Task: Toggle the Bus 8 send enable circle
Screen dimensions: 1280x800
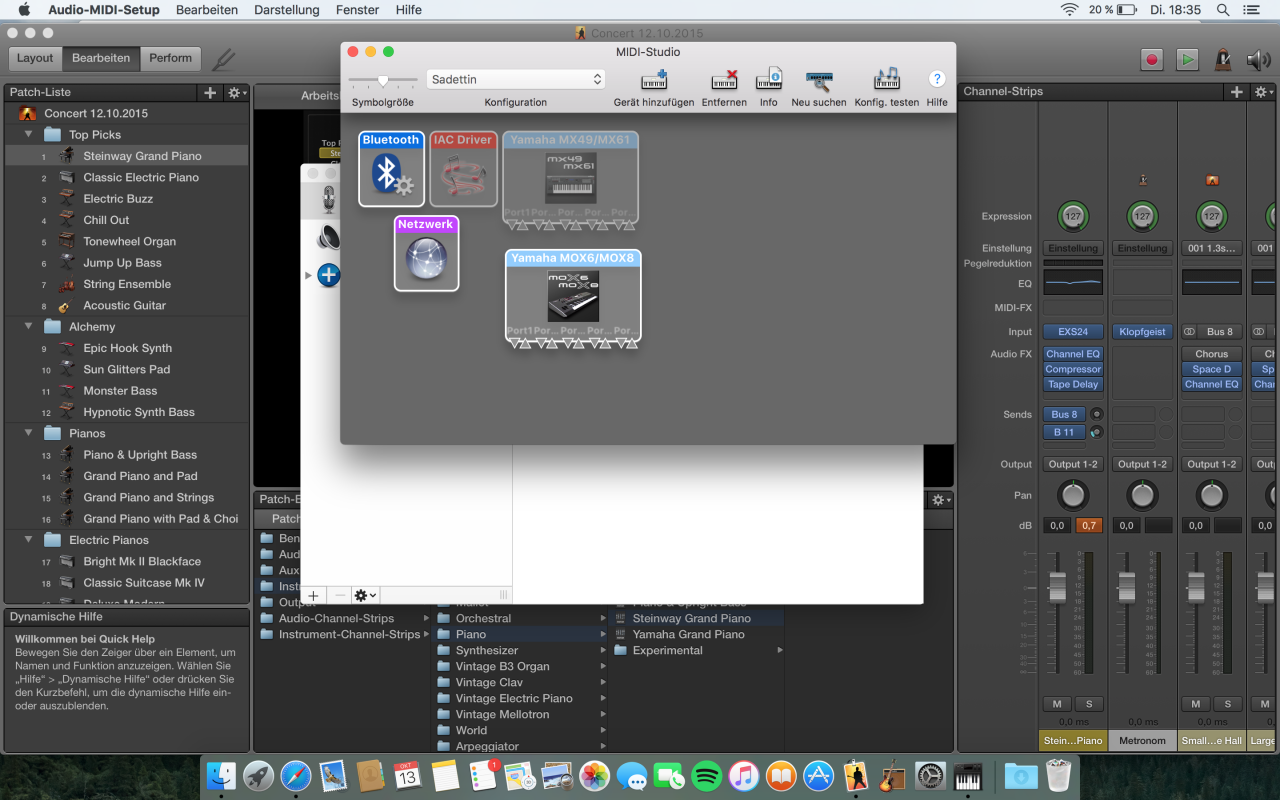Action: [1097, 414]
